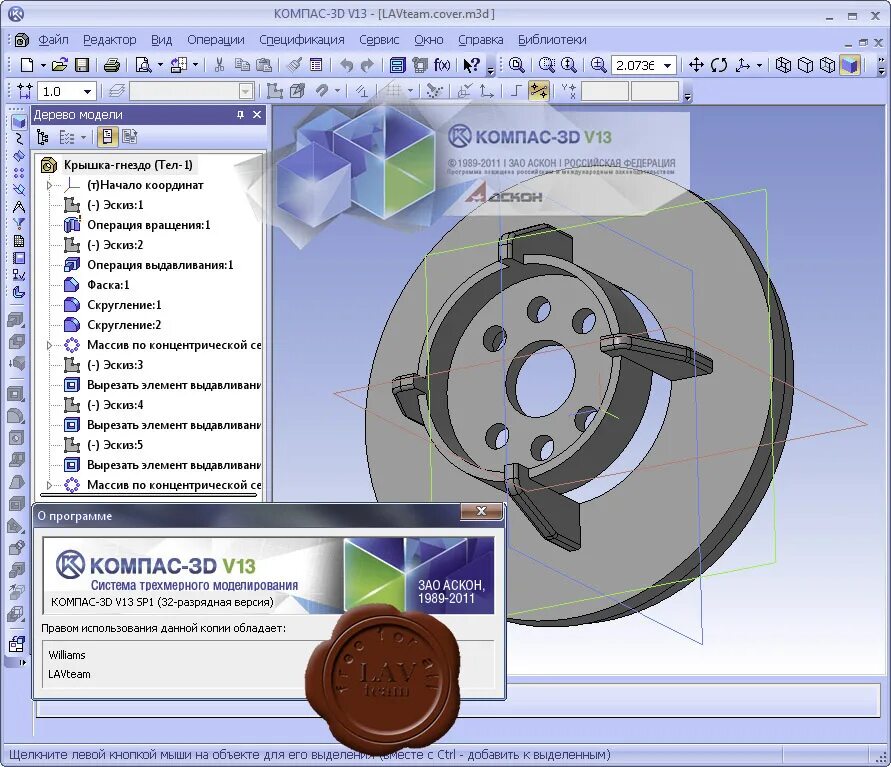Pin the Дерево модели panel
This screenshot has height=767, width=891.
(240, 115)
